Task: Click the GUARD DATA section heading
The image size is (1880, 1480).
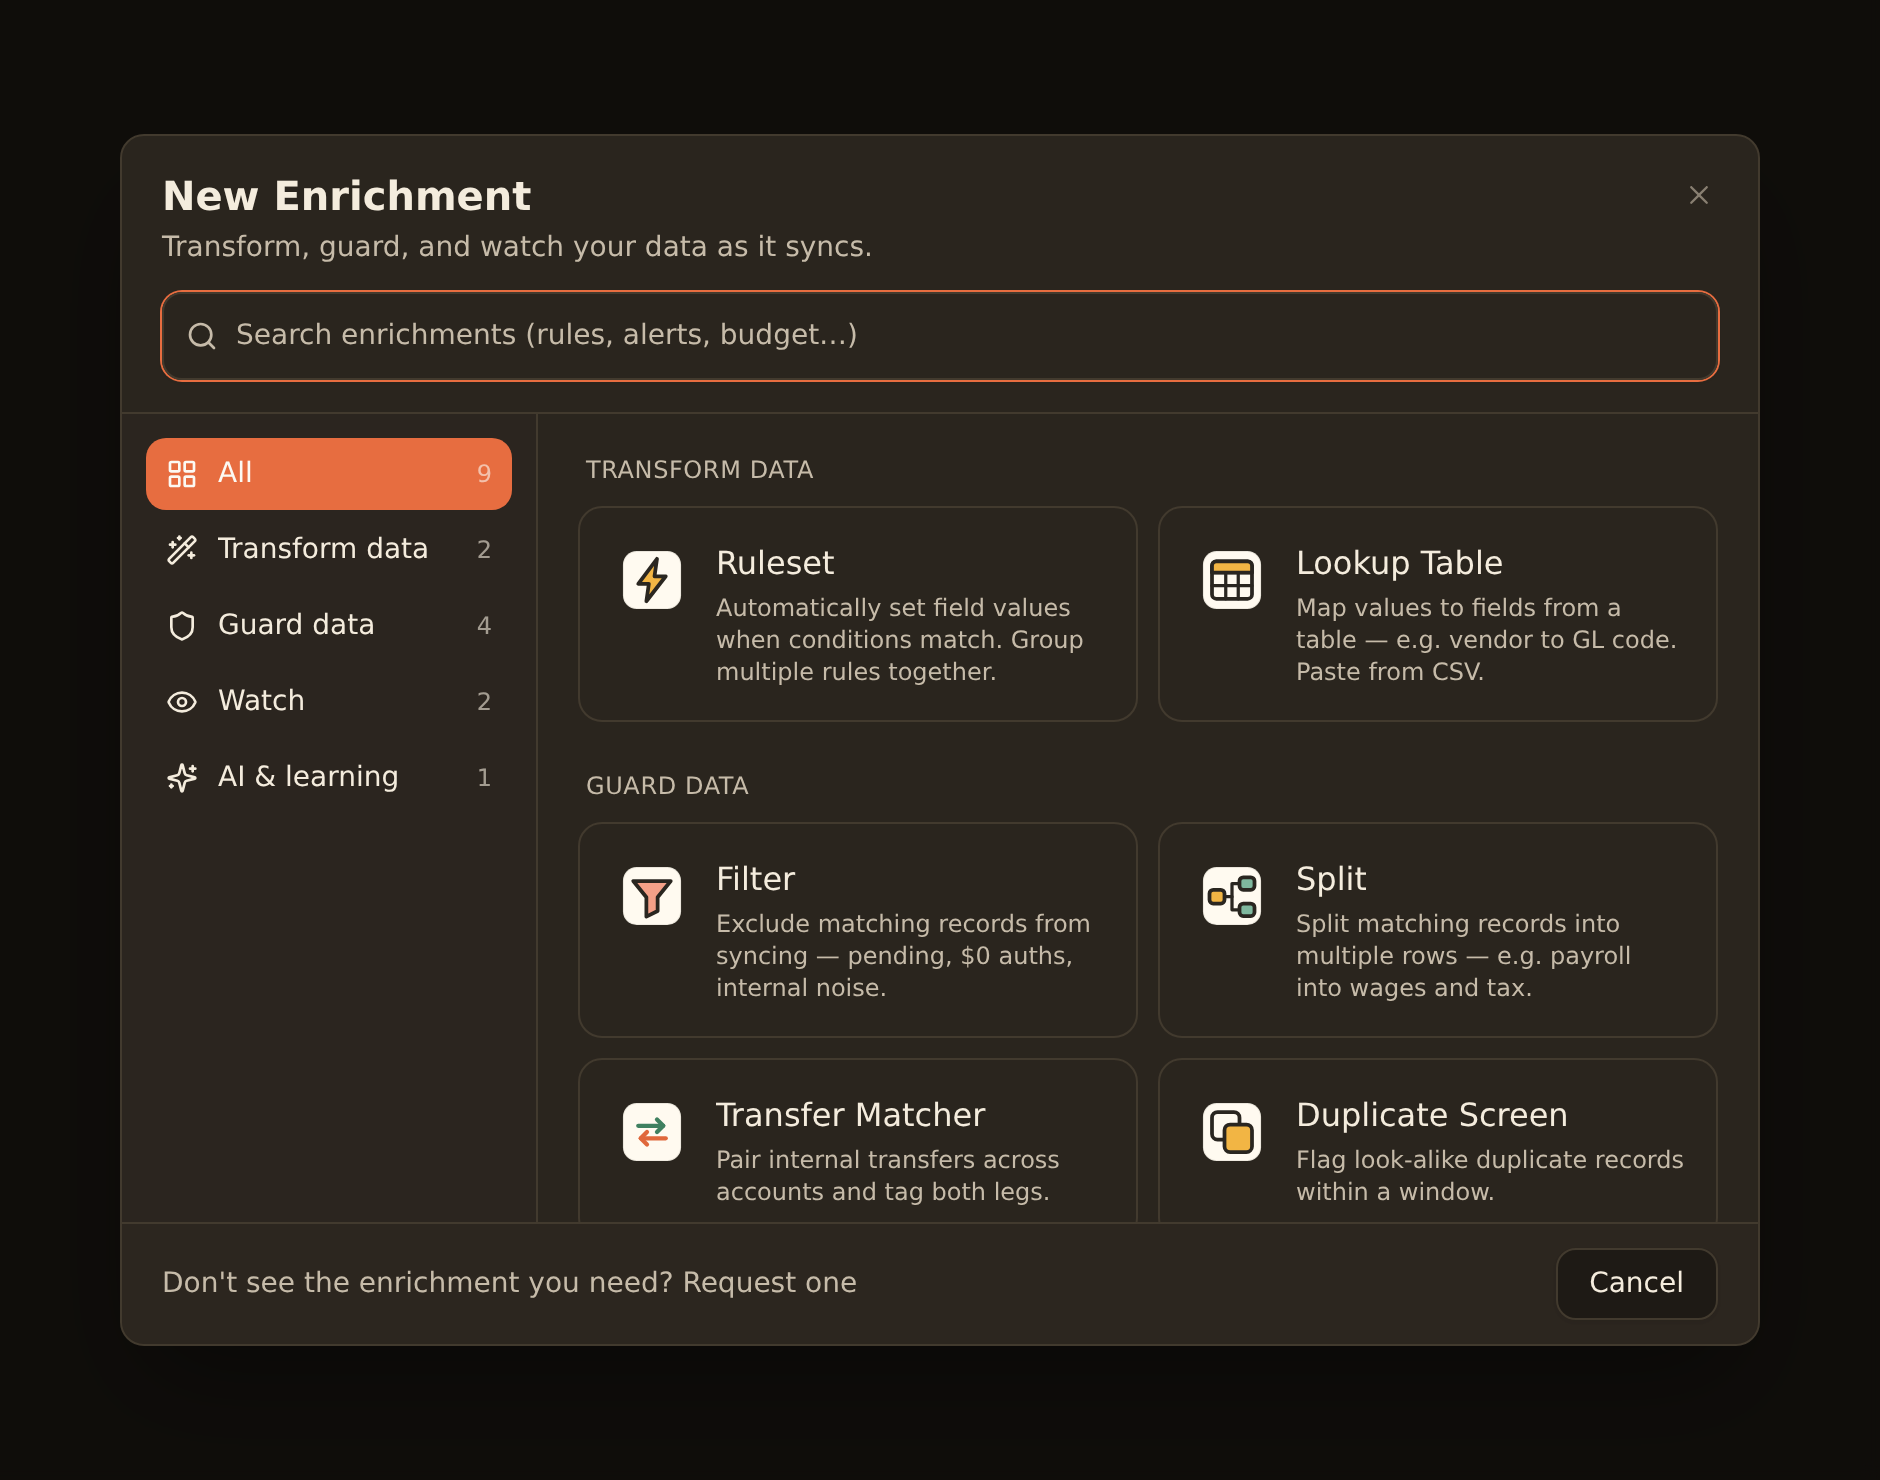Action: [667, 786]
